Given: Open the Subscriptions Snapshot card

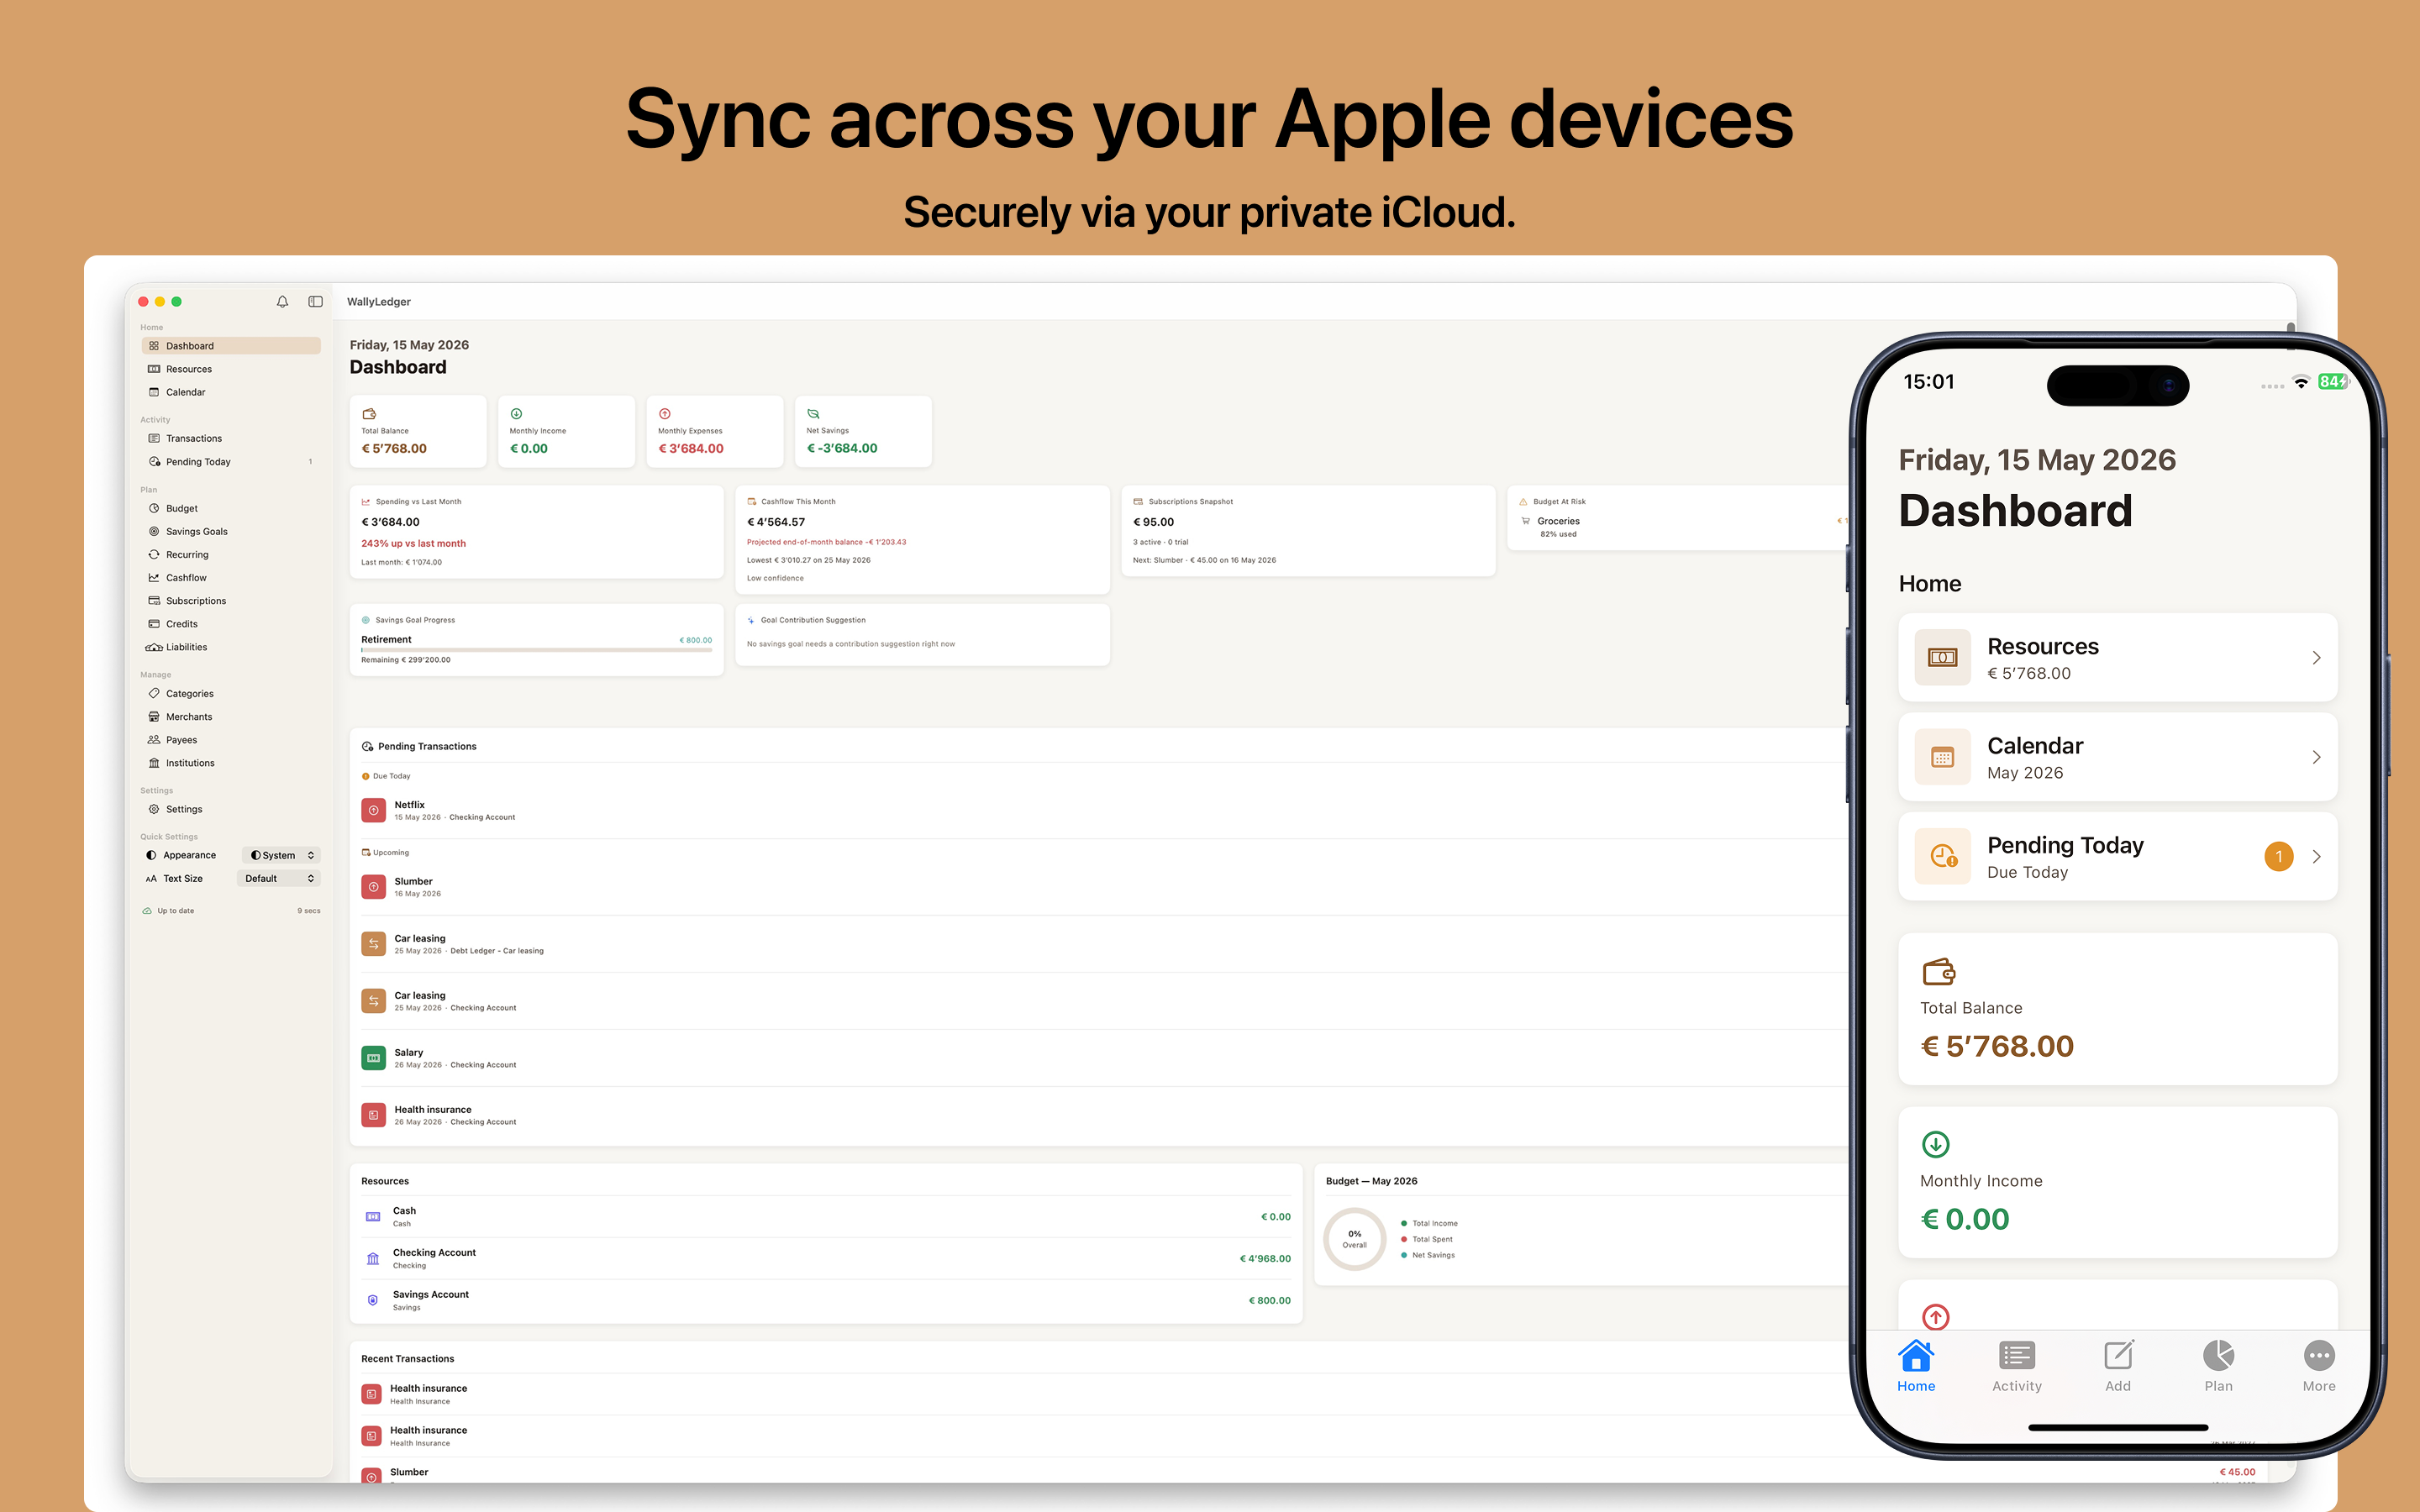Looking at the screenshot, I should pyautogui.click(x=1308, y=531).
